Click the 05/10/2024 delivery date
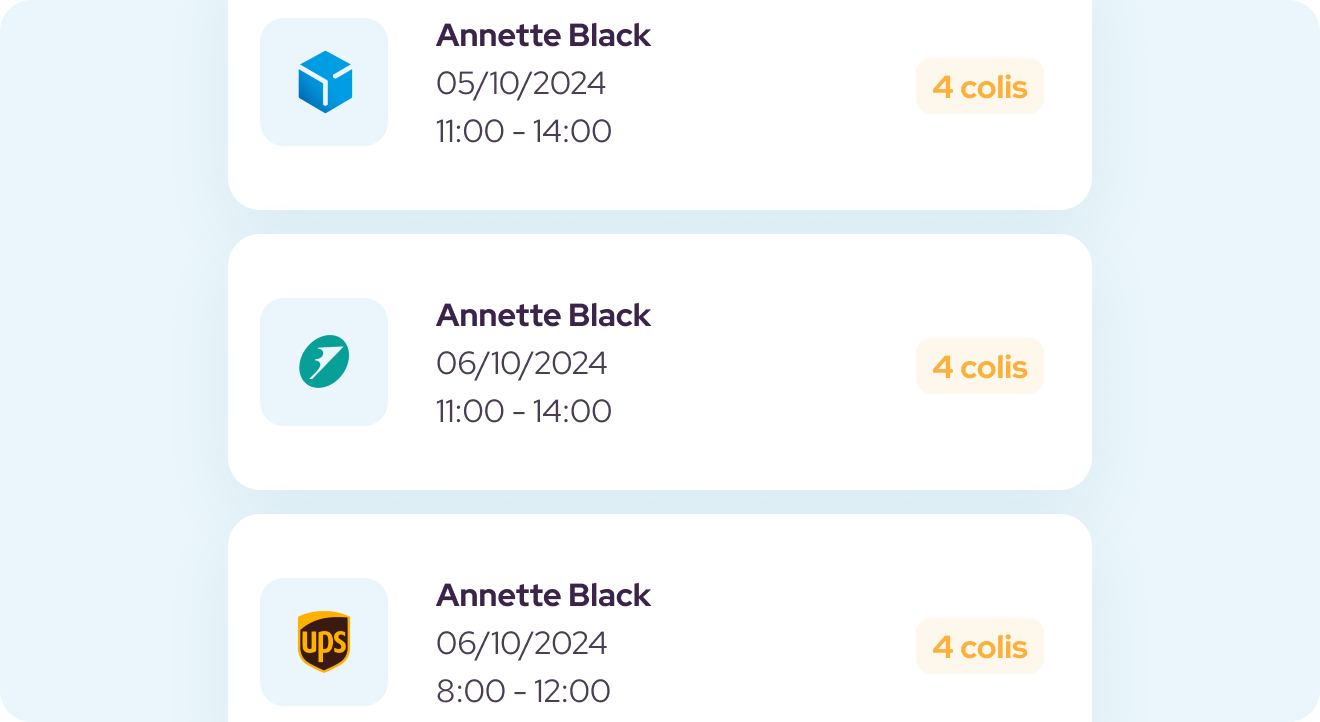 point(521,84)
